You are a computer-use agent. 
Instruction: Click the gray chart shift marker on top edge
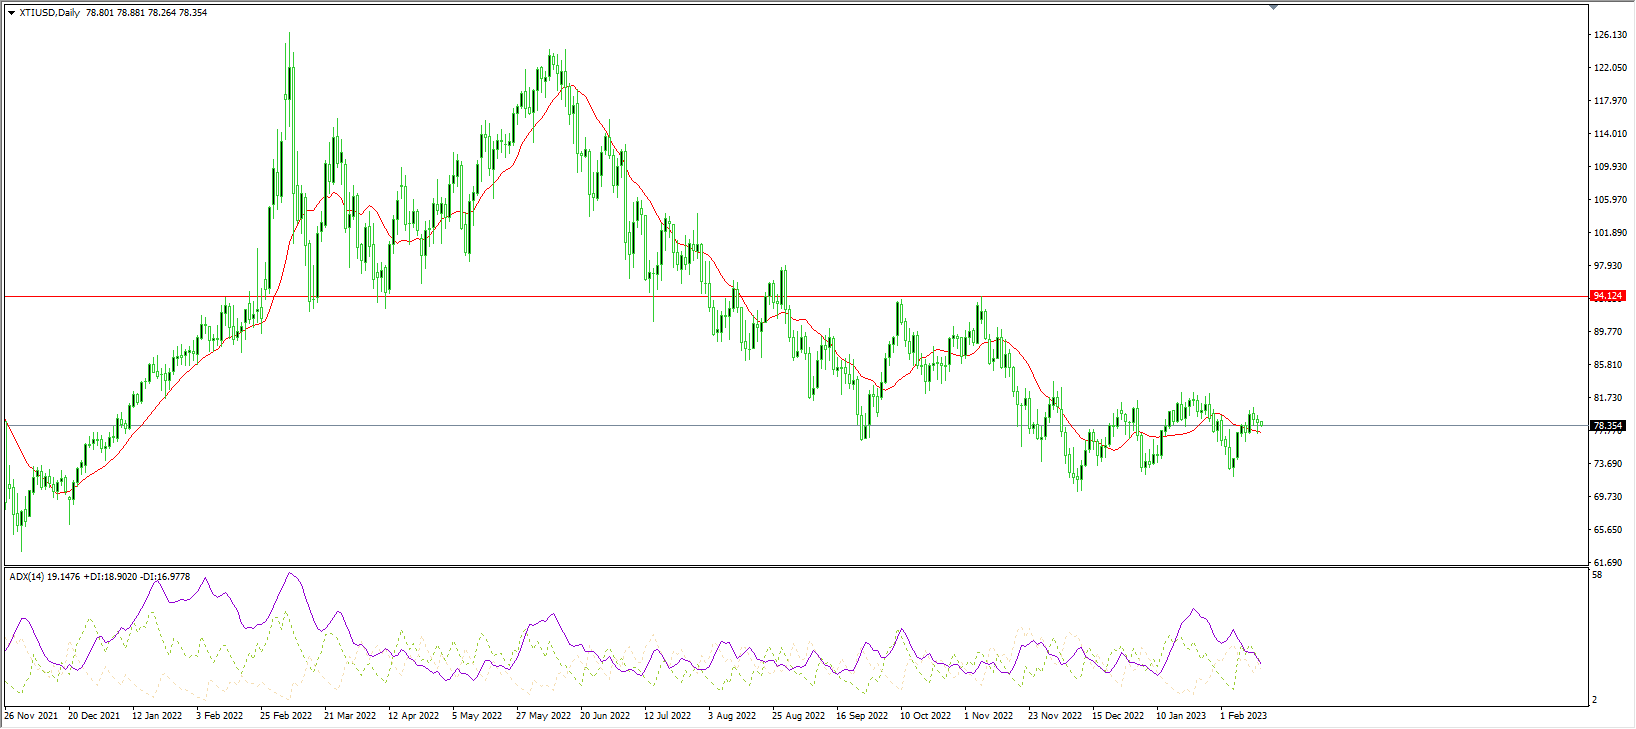(x=1273, y=7)
